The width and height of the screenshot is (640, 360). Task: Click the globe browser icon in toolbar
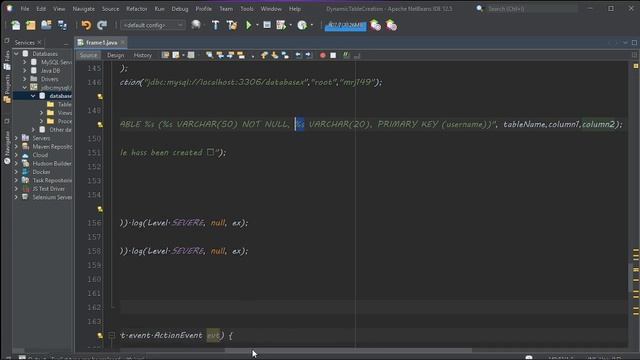coord(196,25)
